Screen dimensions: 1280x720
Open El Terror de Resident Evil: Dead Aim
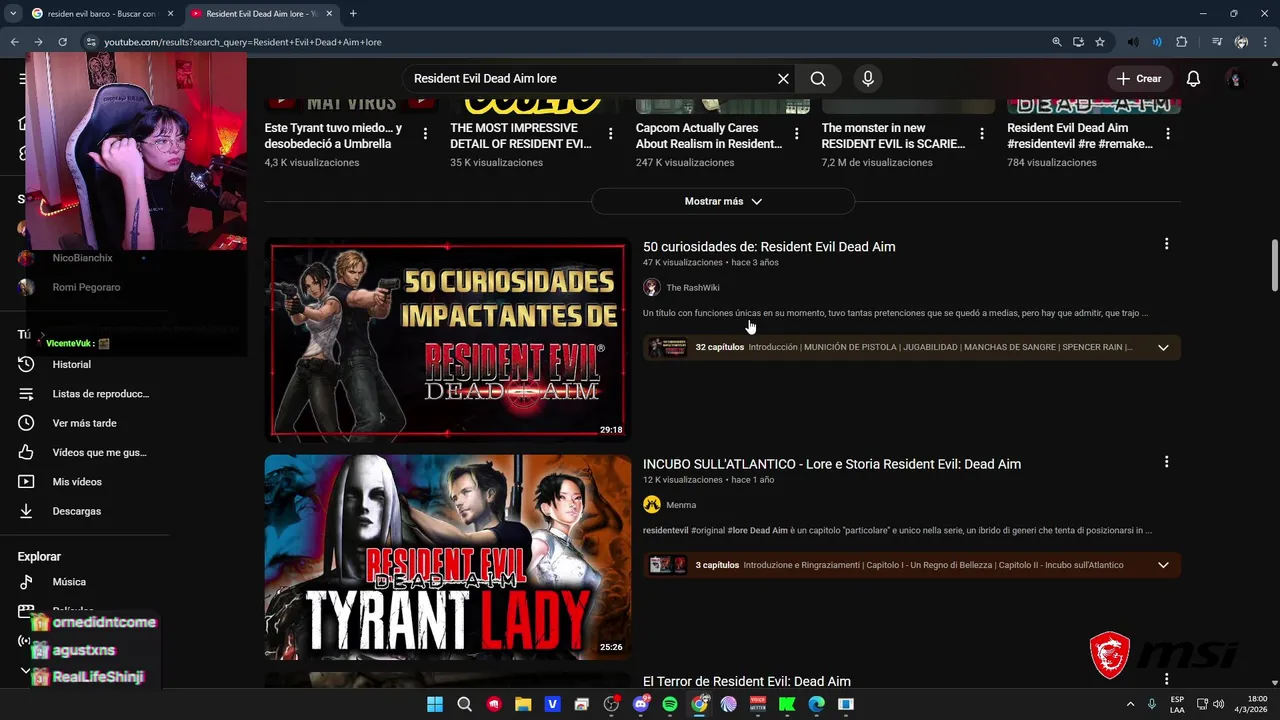pyautogui.click(x=747, y=682)
